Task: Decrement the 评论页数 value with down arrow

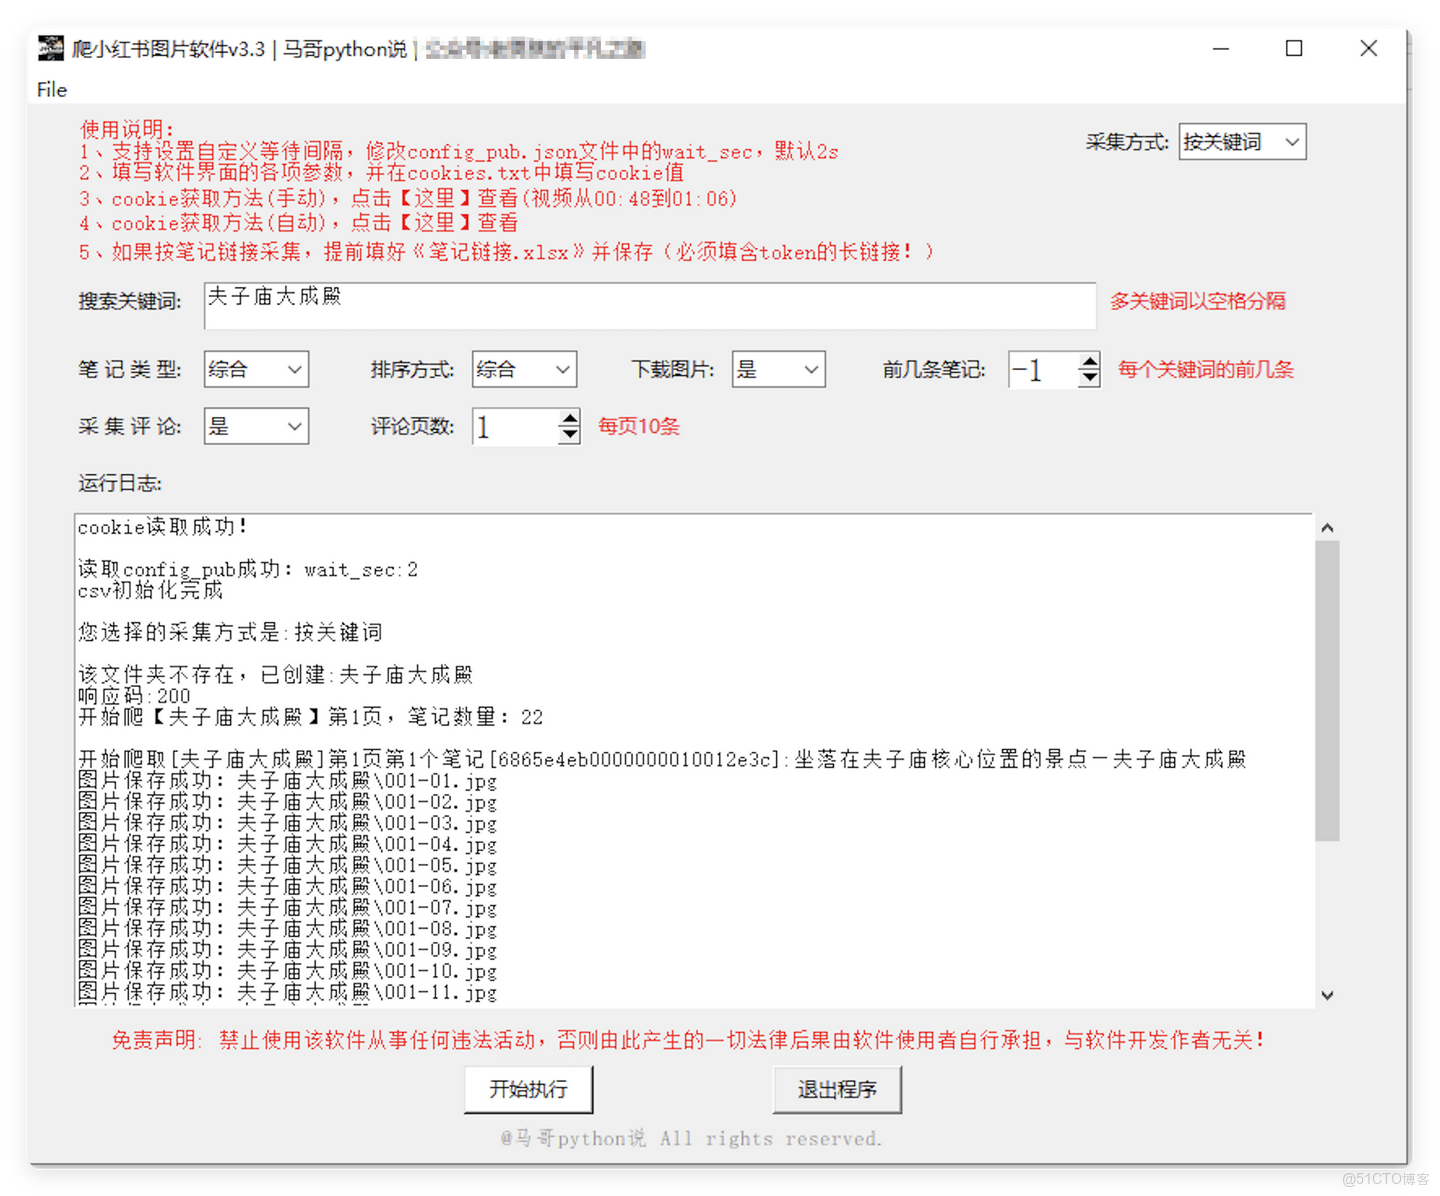Action: [x=568, y=435]
